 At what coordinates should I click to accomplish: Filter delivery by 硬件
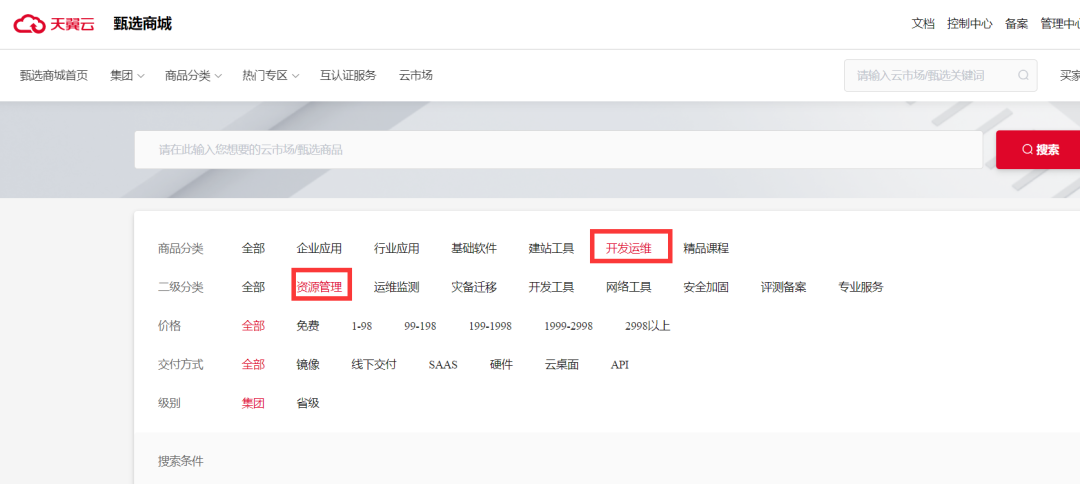pos(501,364)
